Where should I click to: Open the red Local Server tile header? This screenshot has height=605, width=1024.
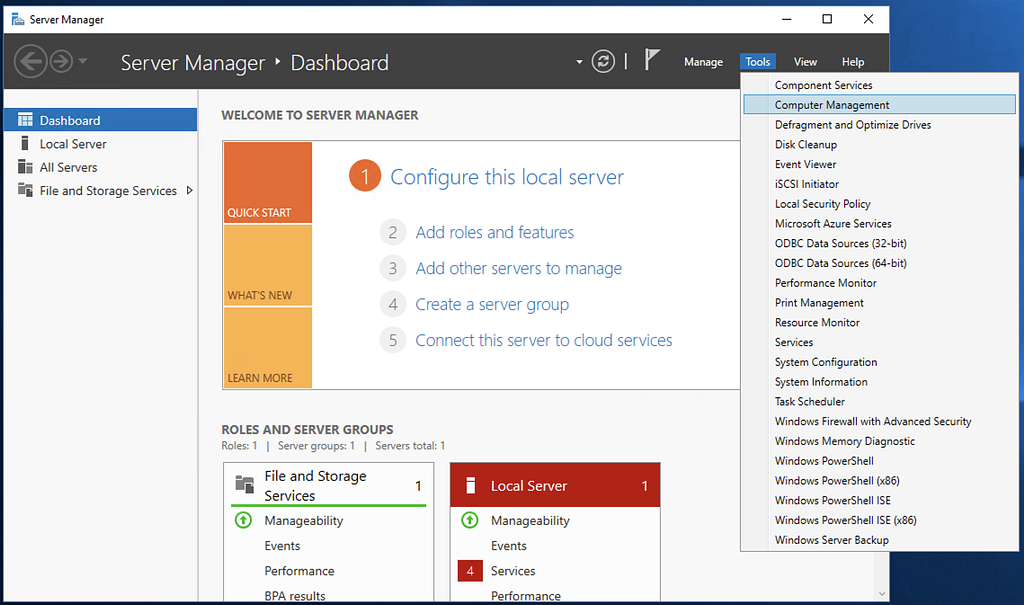[555, 485]
